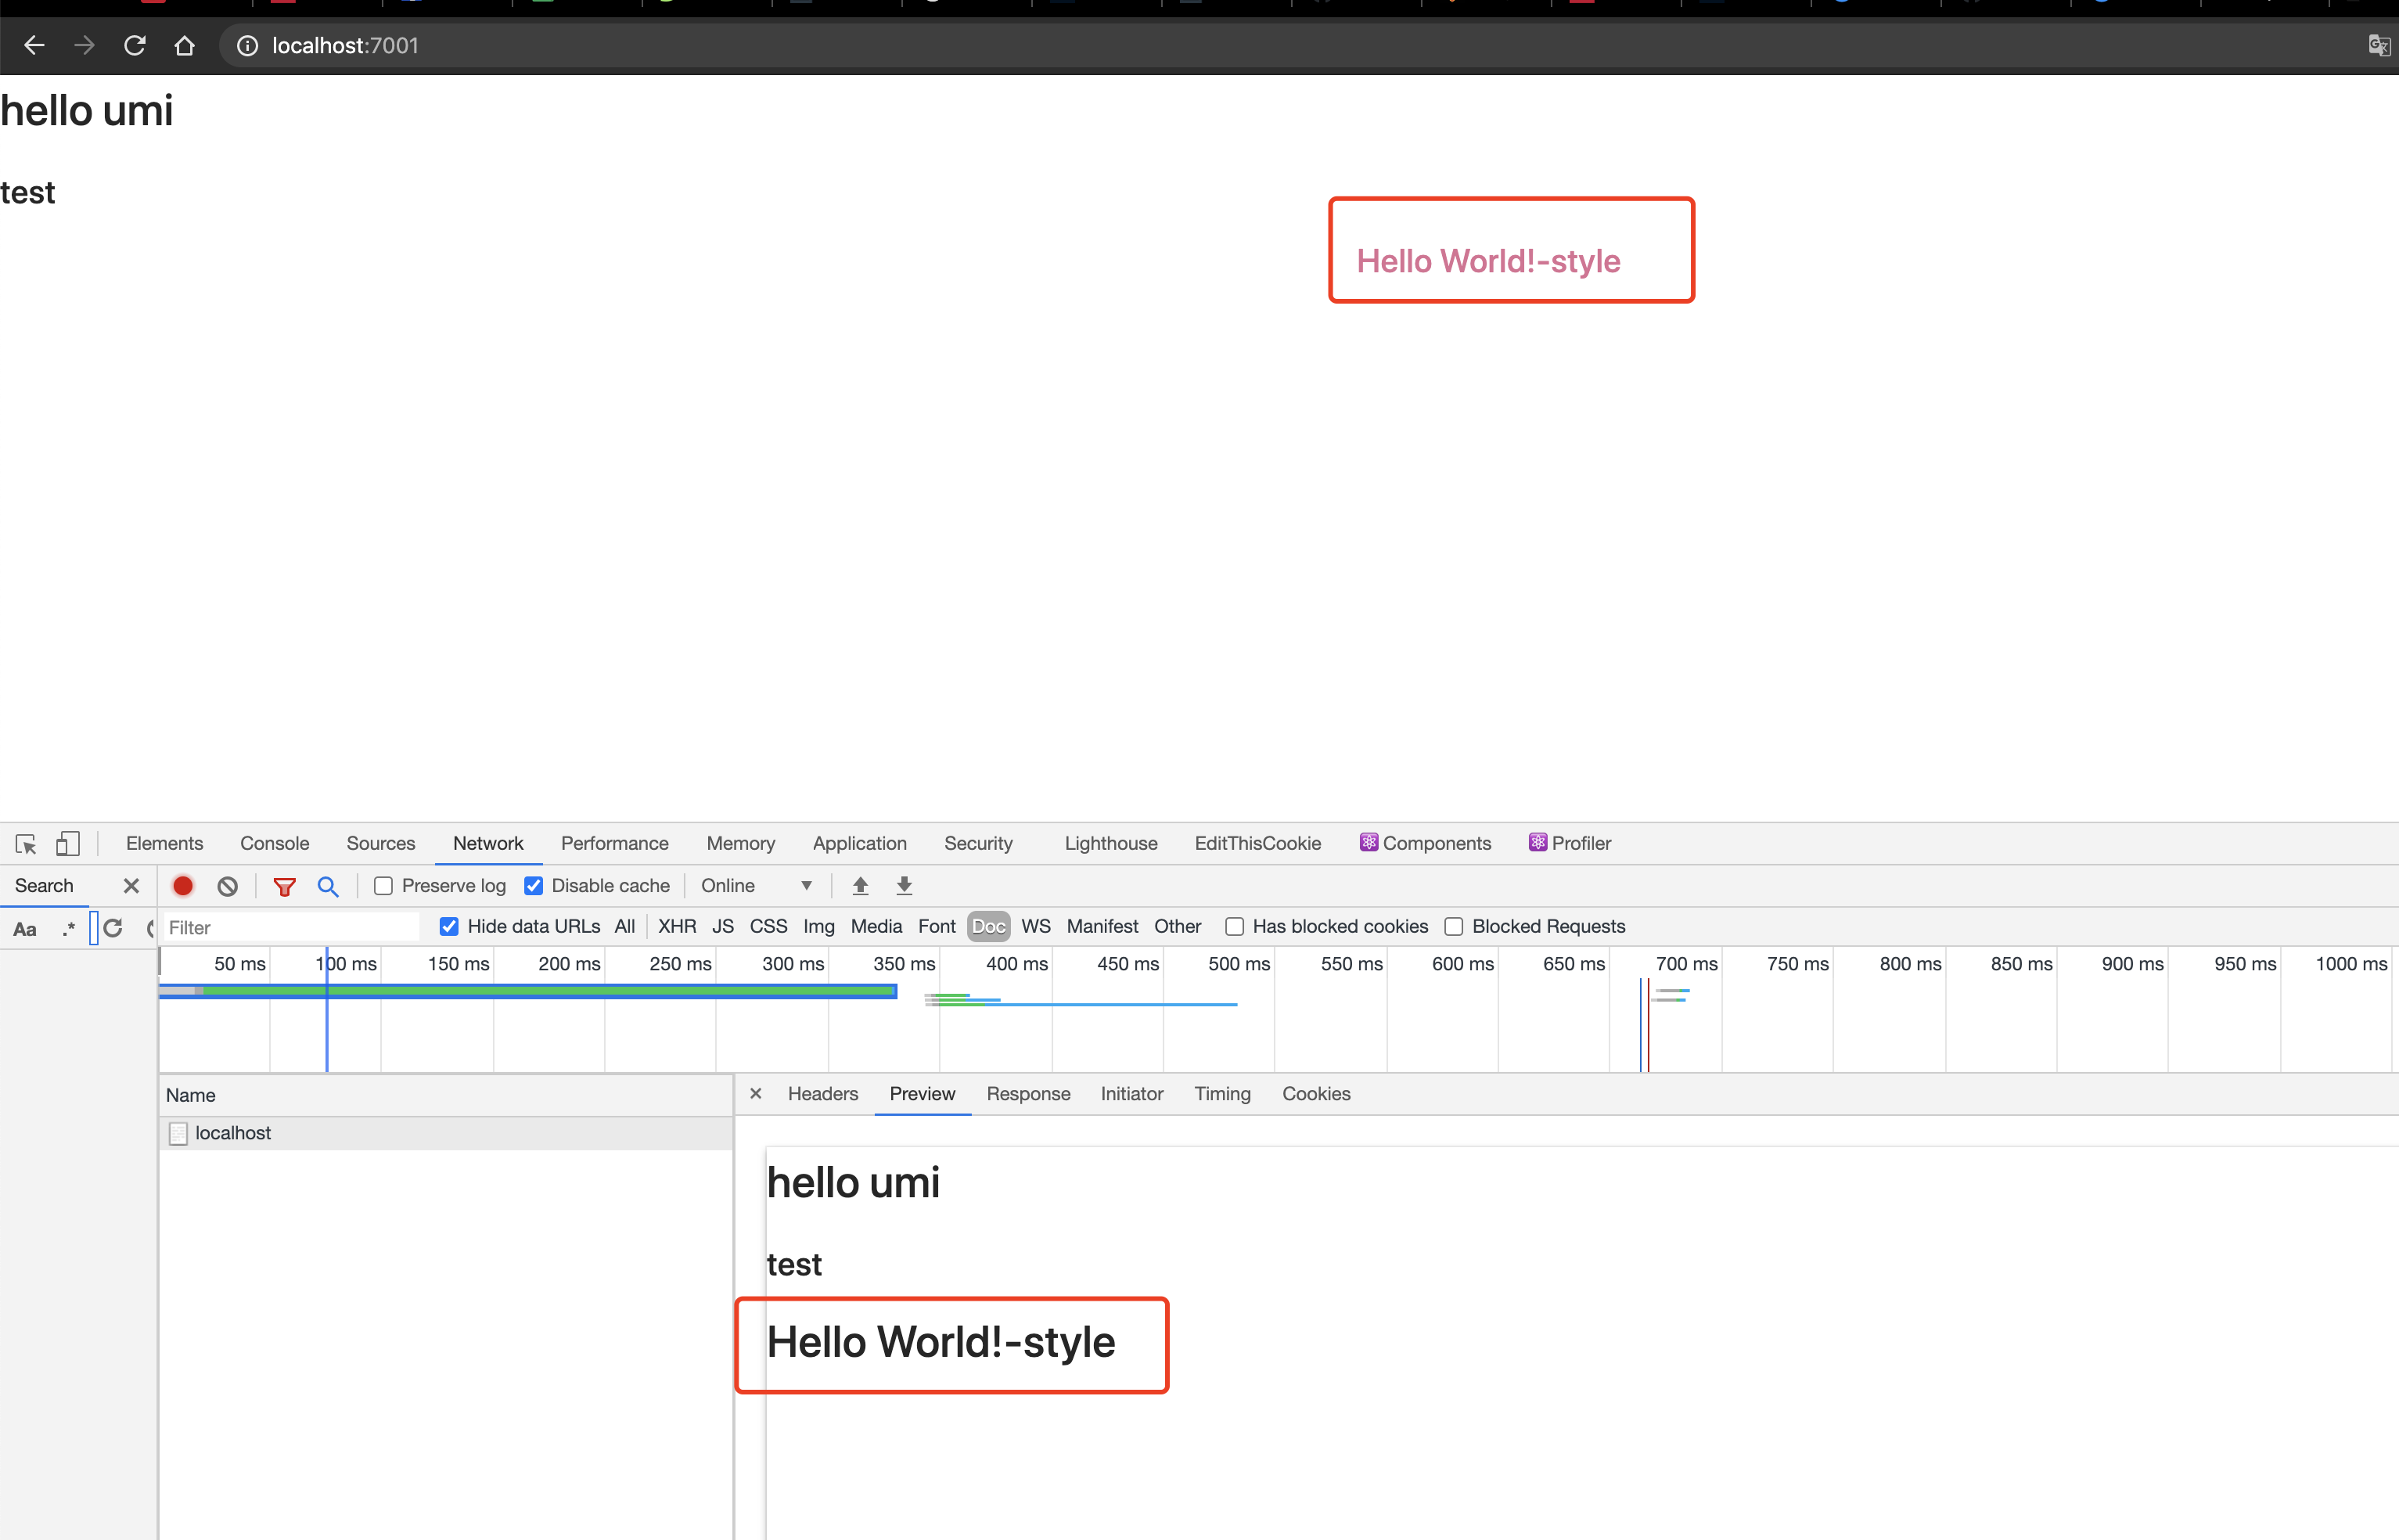The height and width of the screenshot is (1540, 2399).
Task: Select the inspect element cursor icon
Action: pos(25,843)
